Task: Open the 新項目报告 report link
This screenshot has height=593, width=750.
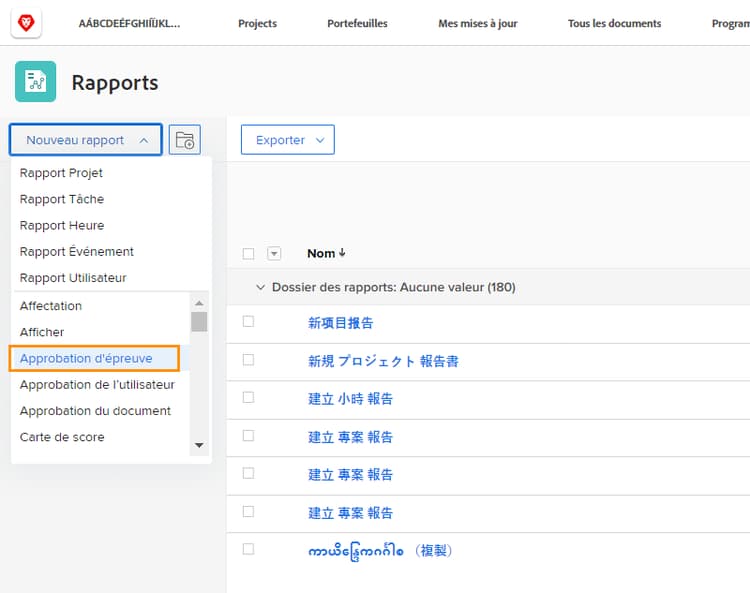Action: click(341, 323)
